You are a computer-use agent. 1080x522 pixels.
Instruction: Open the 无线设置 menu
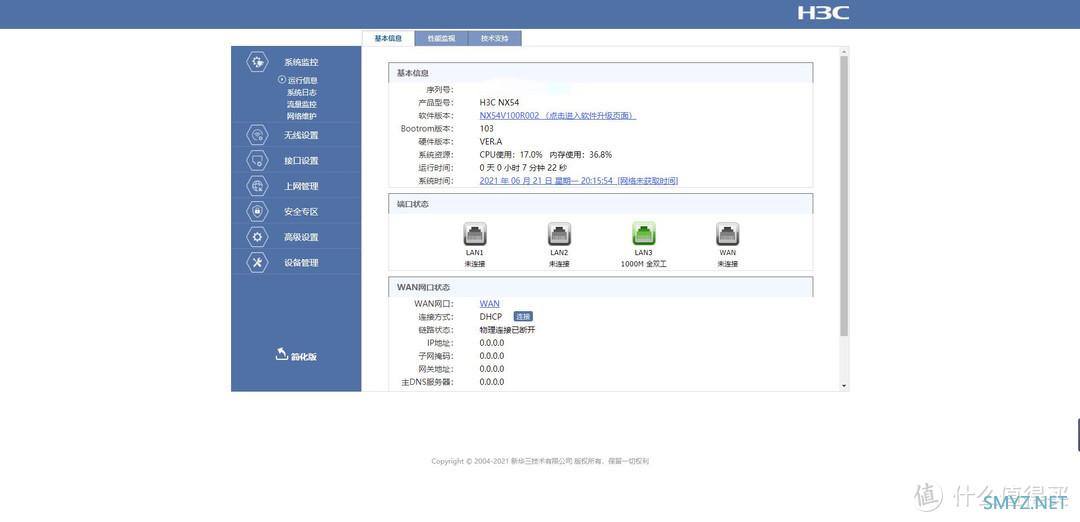click(x=301, y=135)
